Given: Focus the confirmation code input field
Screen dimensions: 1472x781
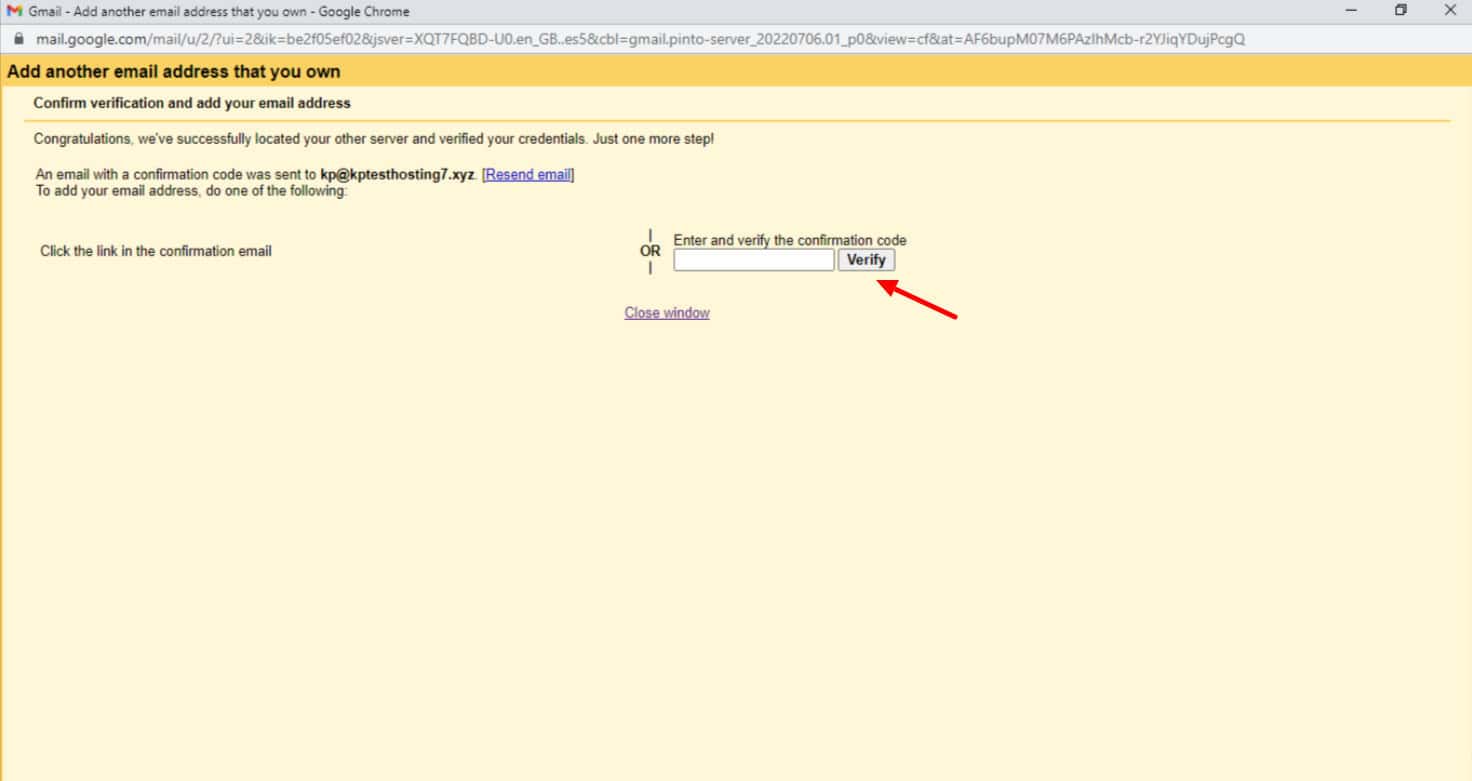Looking at the screenshot, I should [x=754, y=260].
